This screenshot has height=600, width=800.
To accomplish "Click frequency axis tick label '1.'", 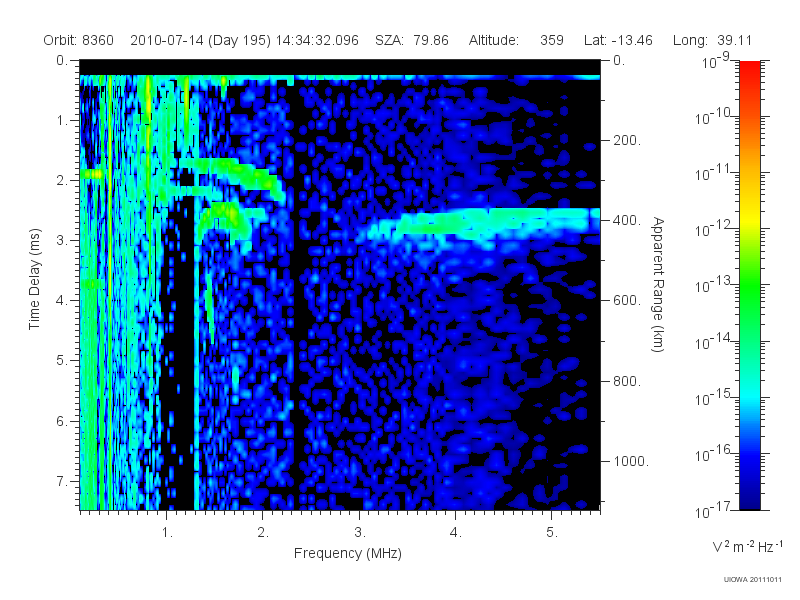I will tap(167, 533).
